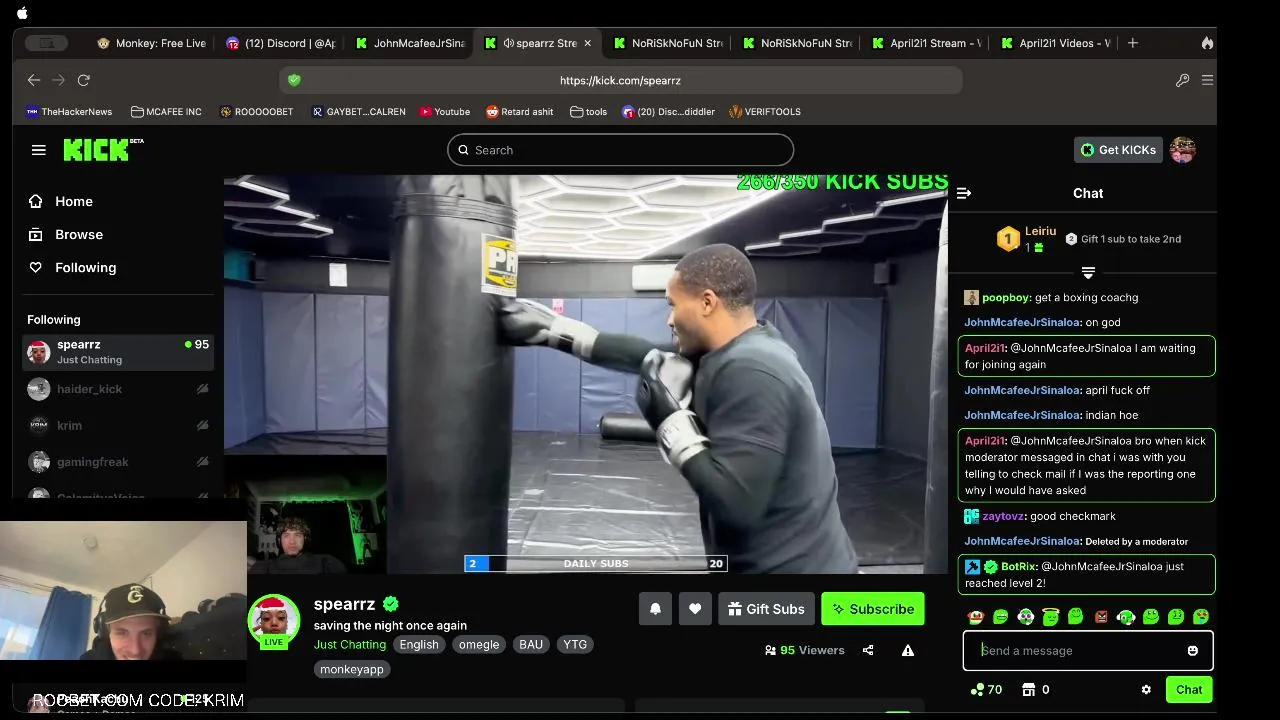Open the emoji picker in message box
Screen dimensions: 1280x720
1192,651
